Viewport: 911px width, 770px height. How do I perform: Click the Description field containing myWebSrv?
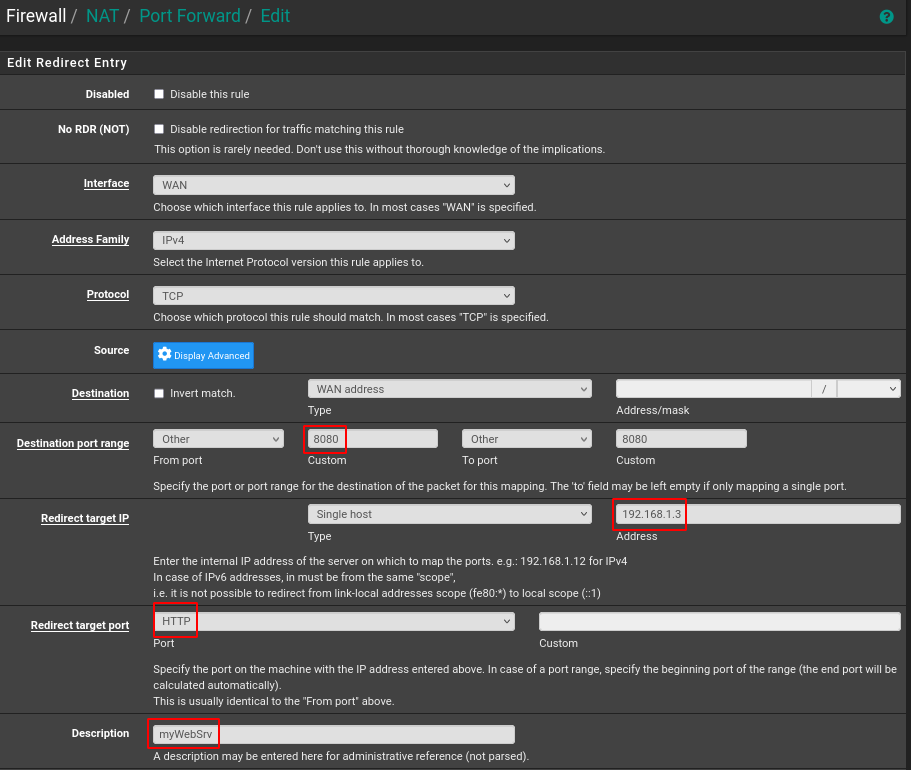click(x=333, y=735)
